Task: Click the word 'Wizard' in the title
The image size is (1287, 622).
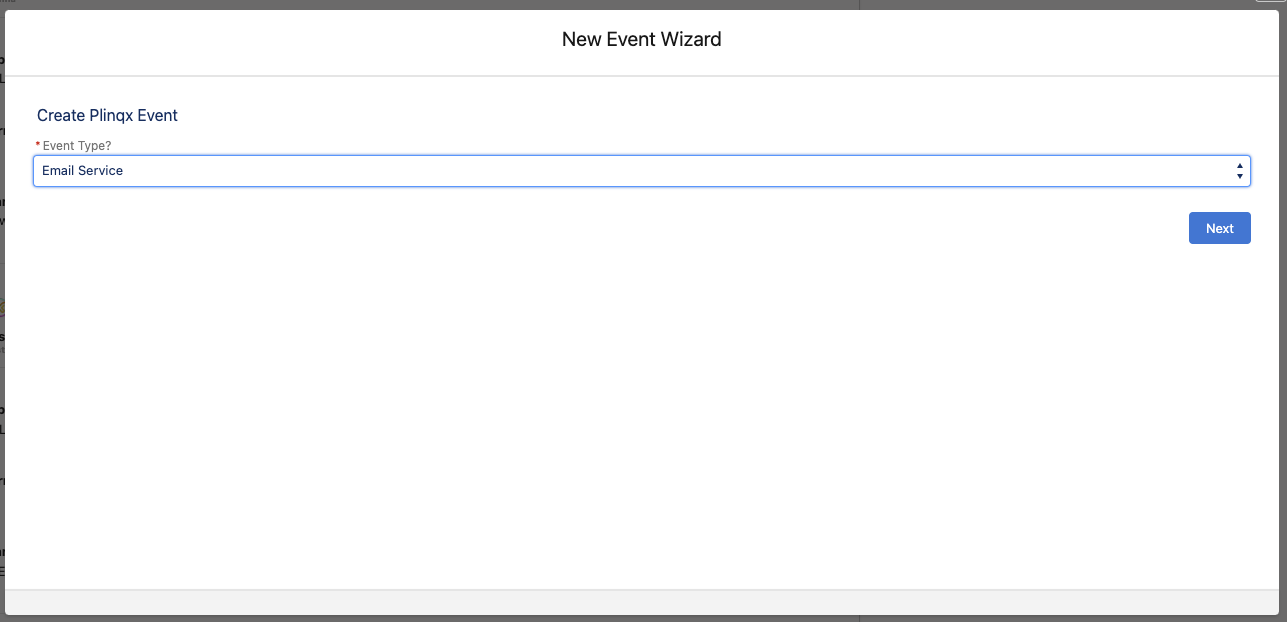Action: click(x=690, y=40)
